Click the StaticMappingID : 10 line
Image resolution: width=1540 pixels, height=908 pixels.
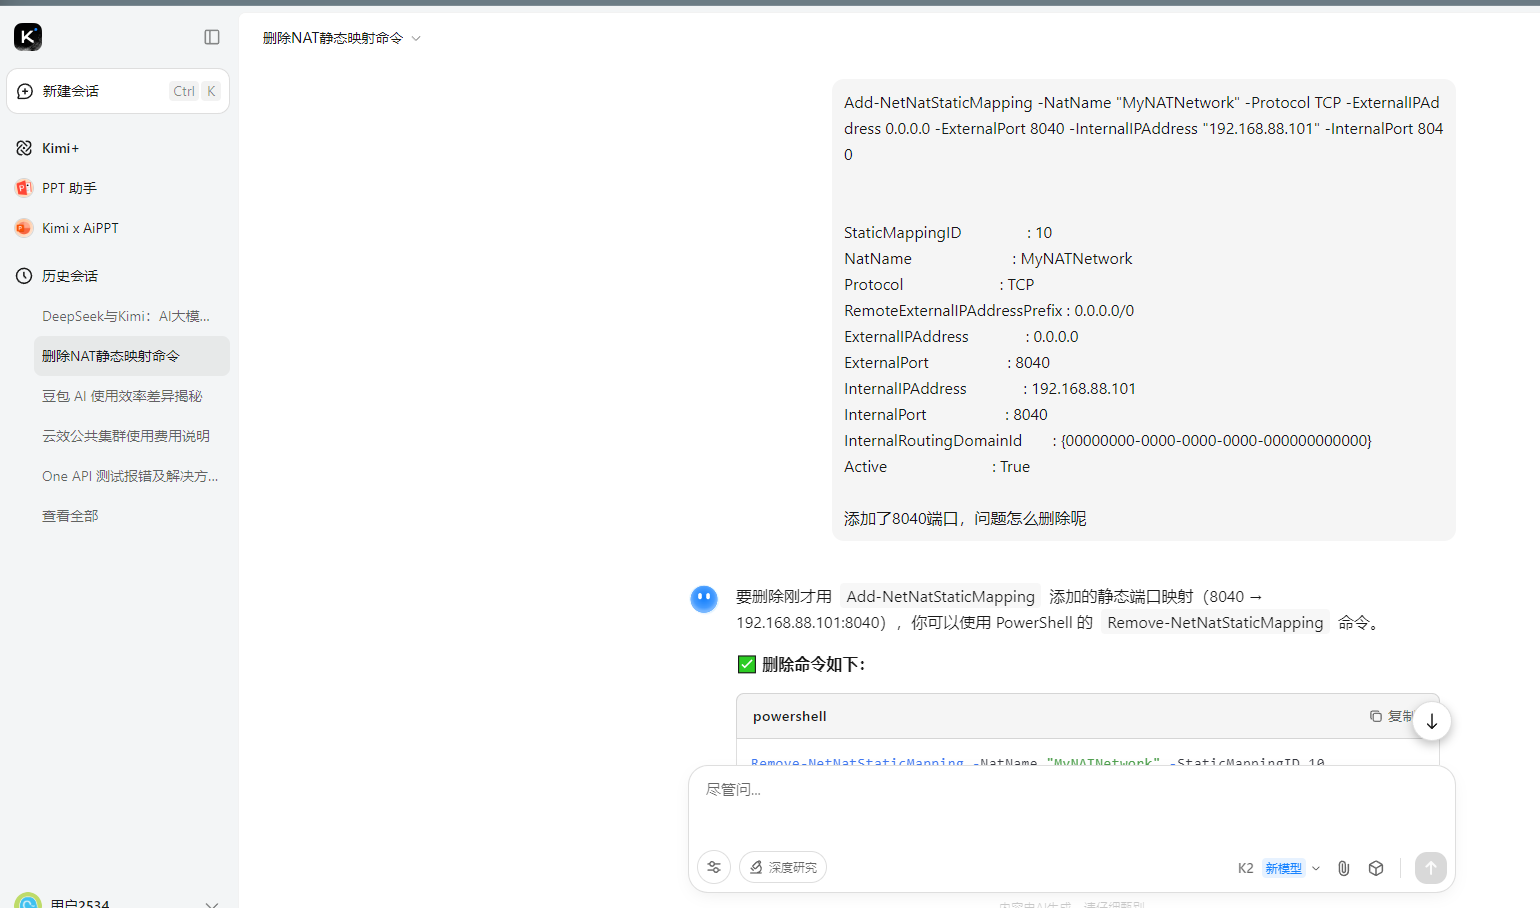click(x=948, y=232)
